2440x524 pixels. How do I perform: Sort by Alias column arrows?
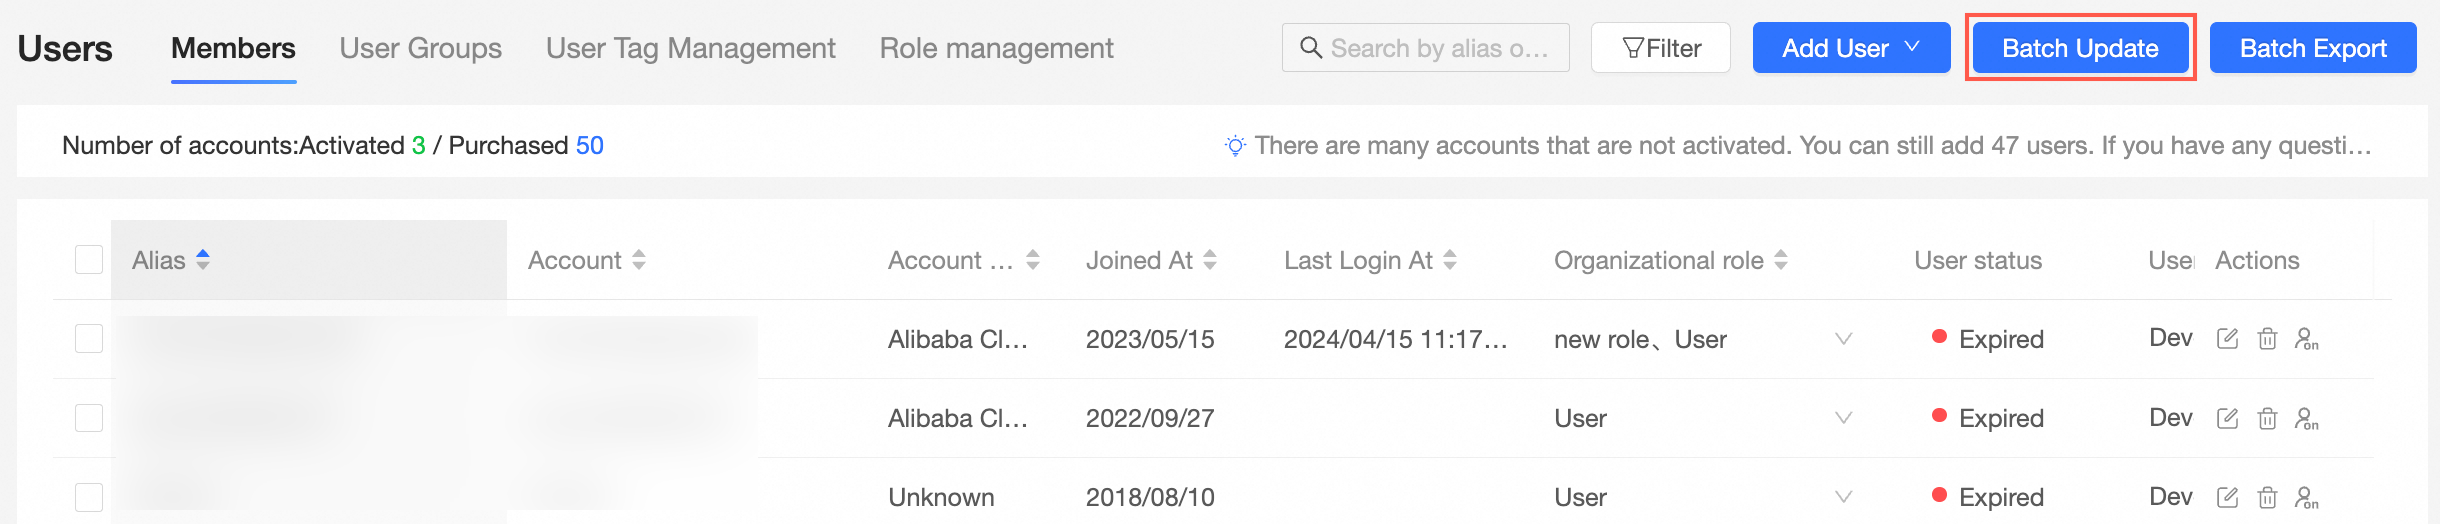point(203,260)
